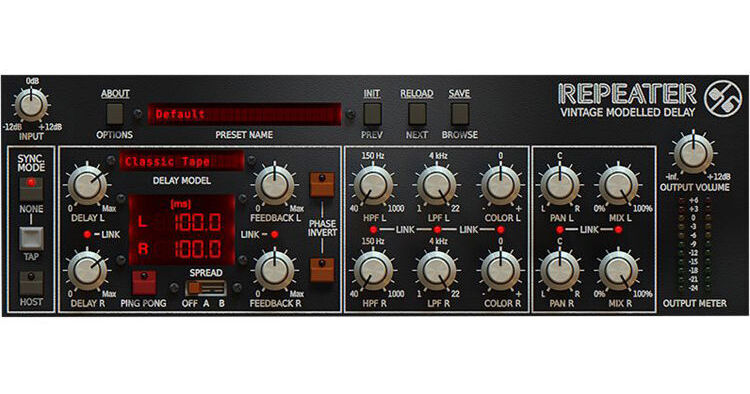This screenshot has width=750, height=394.
Task: Select sync mode None button
Action: (x=31, y=189)
